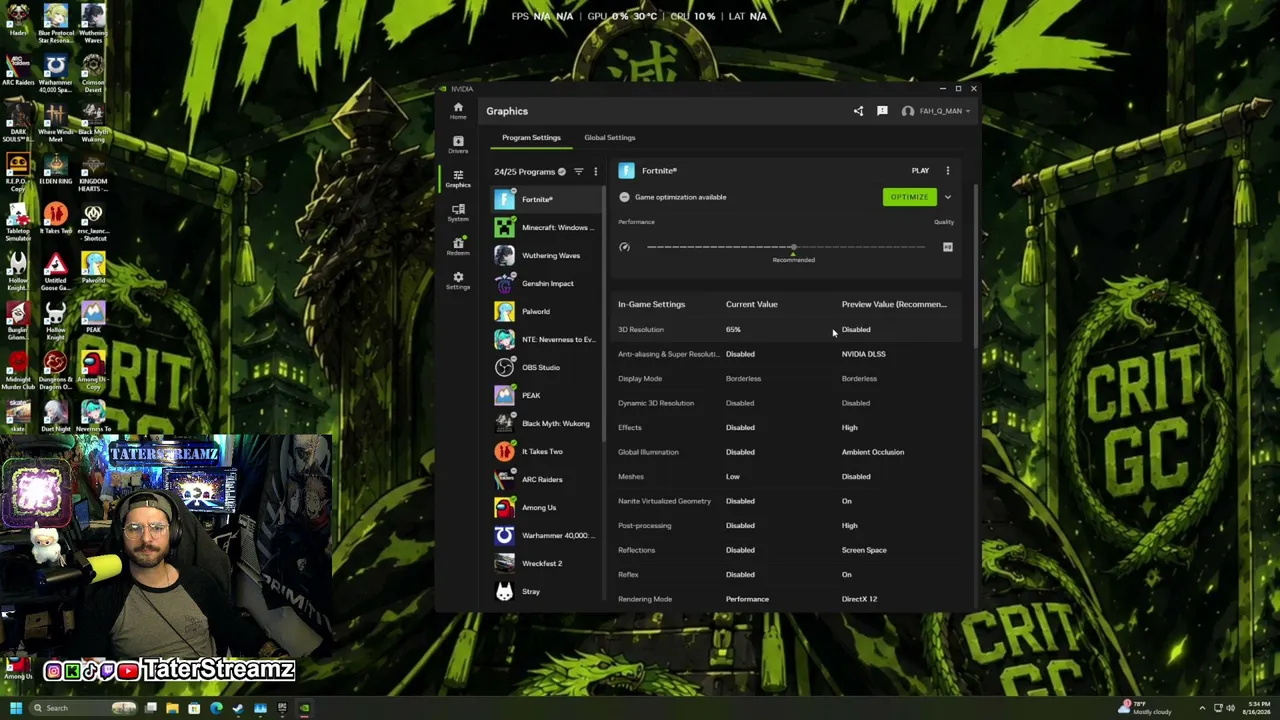
Task: Click the Screen Space preview value
Action: tap(864, 550)
